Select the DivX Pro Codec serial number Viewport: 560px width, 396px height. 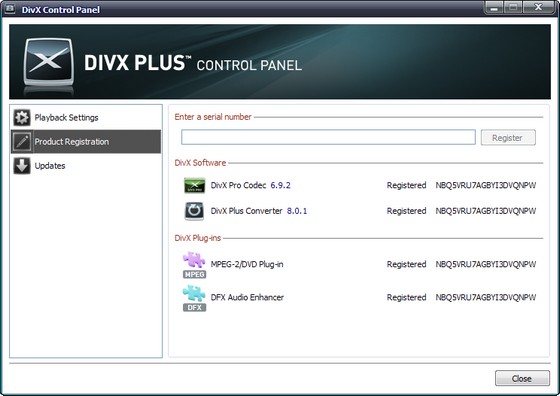click(x=486, y=185)
